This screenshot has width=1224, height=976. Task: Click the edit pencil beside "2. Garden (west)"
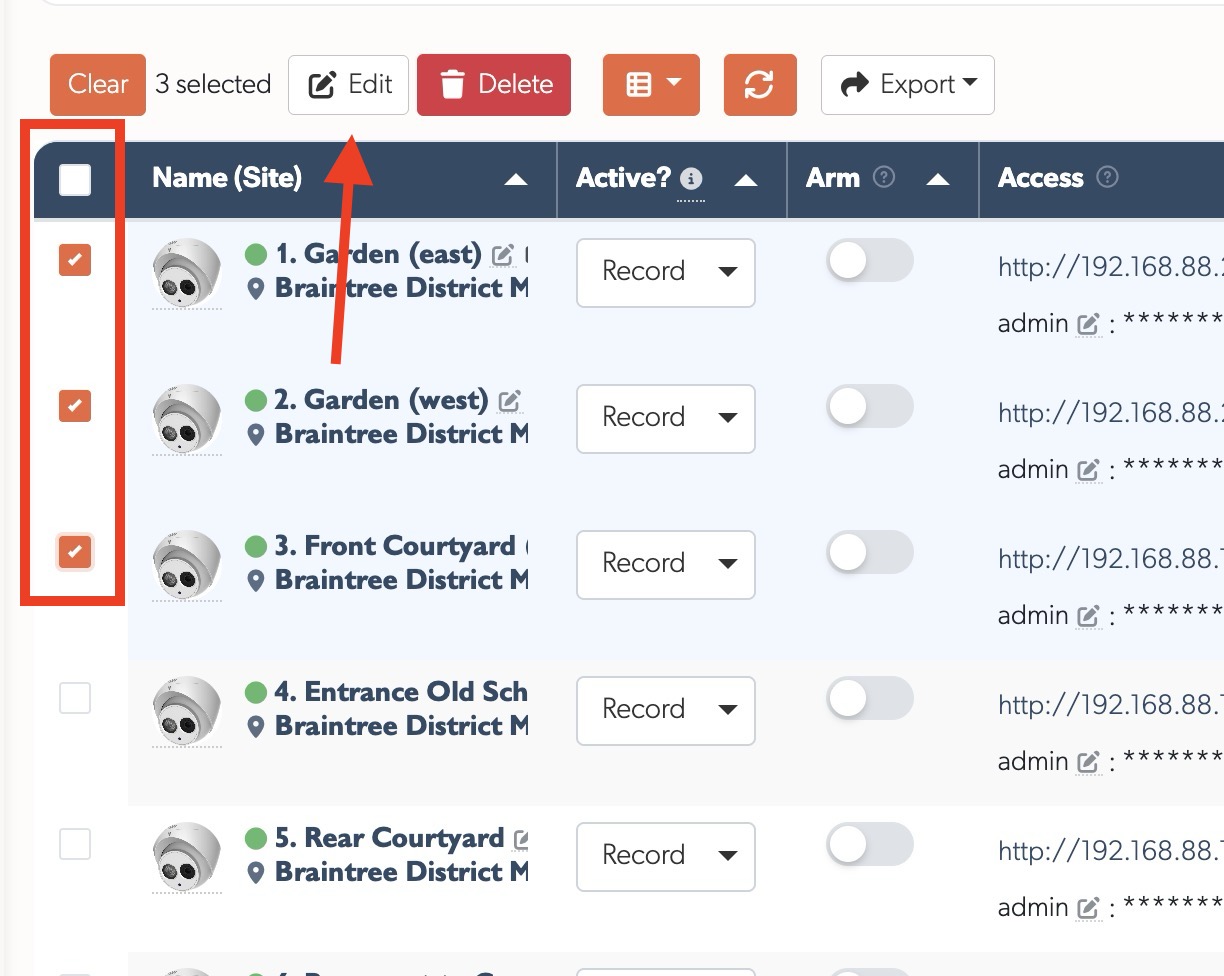pos(508,399)
